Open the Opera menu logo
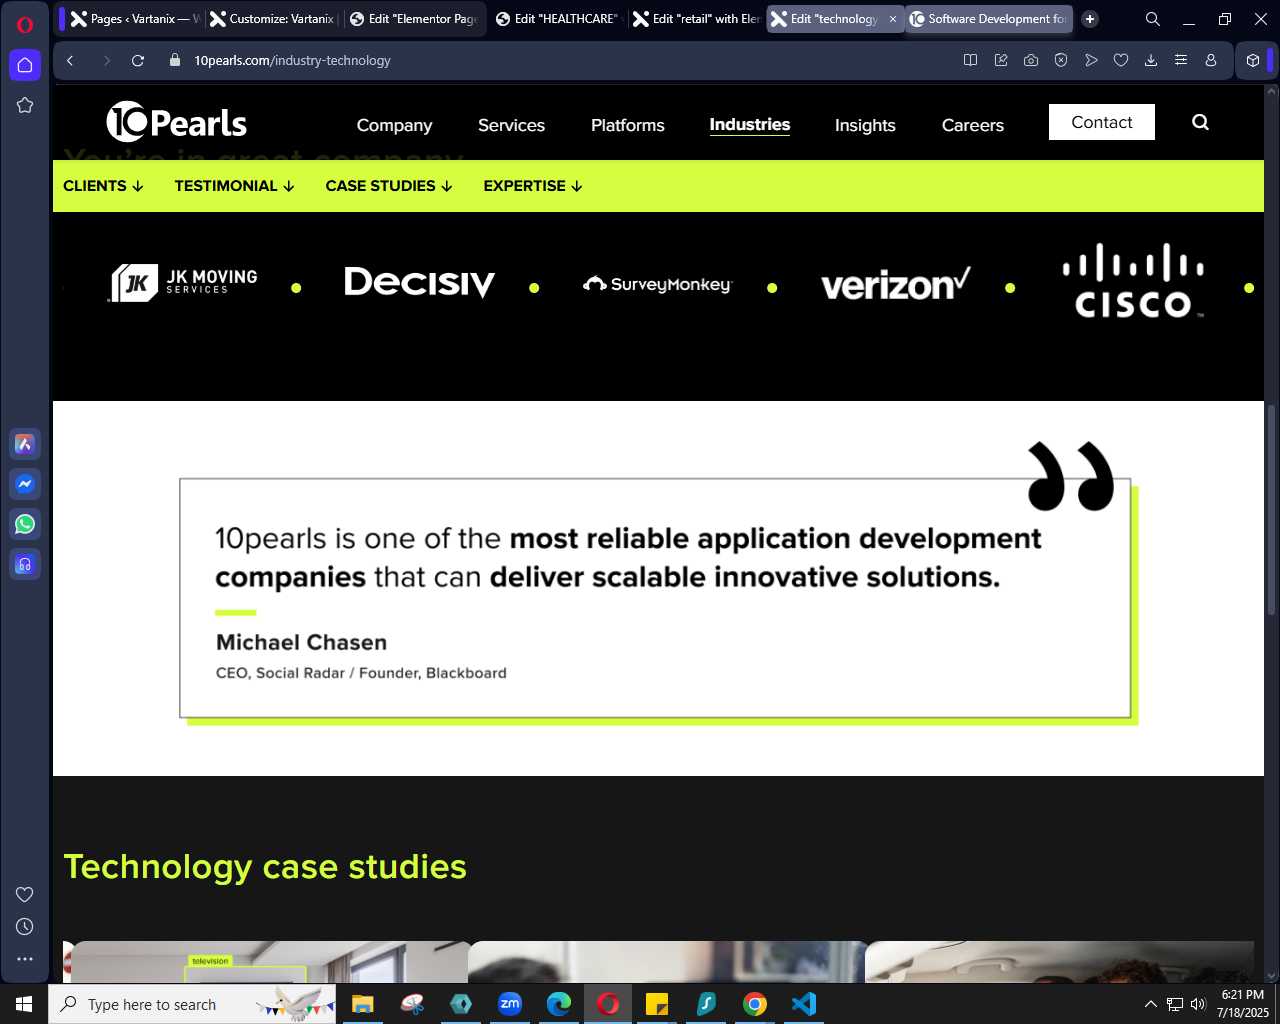This screenshot has width=1280, height=1024. [x=25, y=25]
